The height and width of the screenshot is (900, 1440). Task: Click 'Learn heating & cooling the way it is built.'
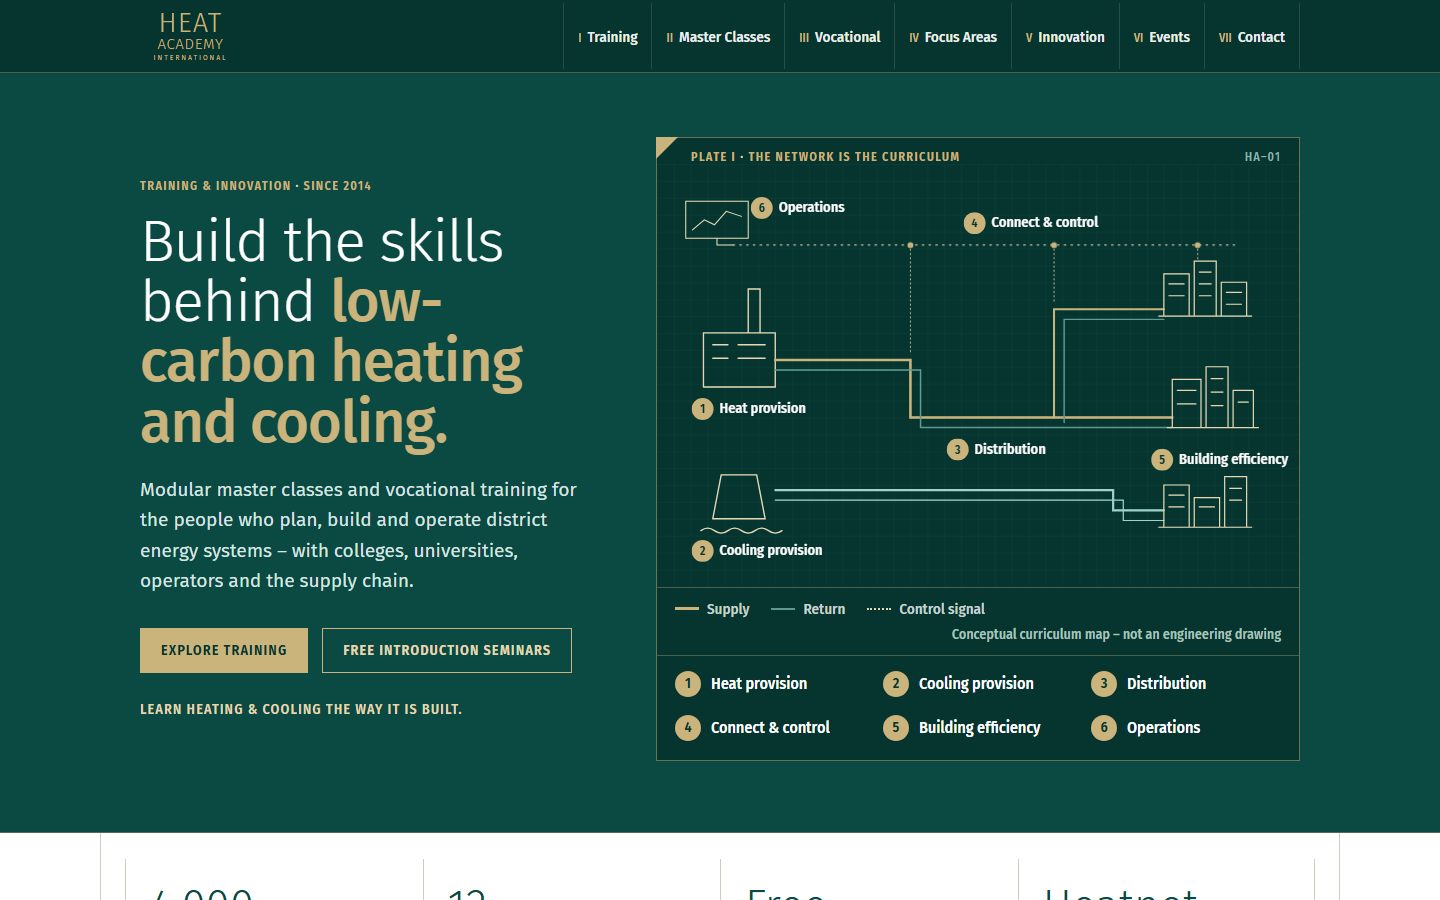(301, 709)
